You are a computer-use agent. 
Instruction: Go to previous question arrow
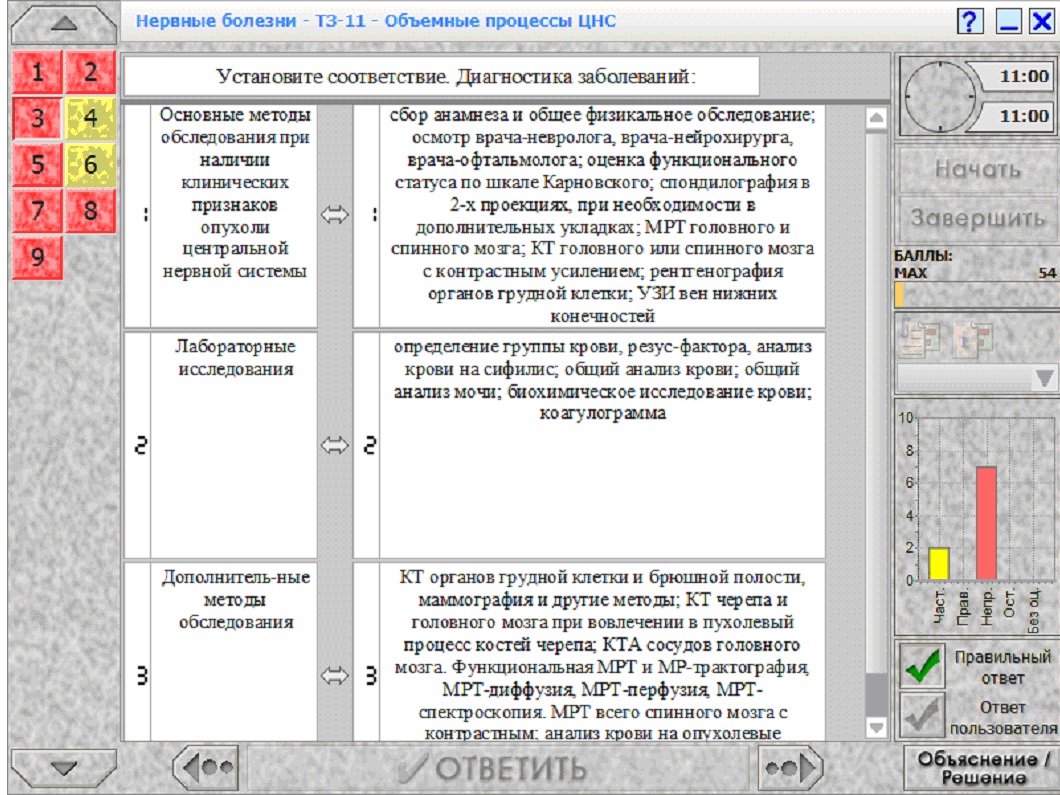tap(208, 768)
